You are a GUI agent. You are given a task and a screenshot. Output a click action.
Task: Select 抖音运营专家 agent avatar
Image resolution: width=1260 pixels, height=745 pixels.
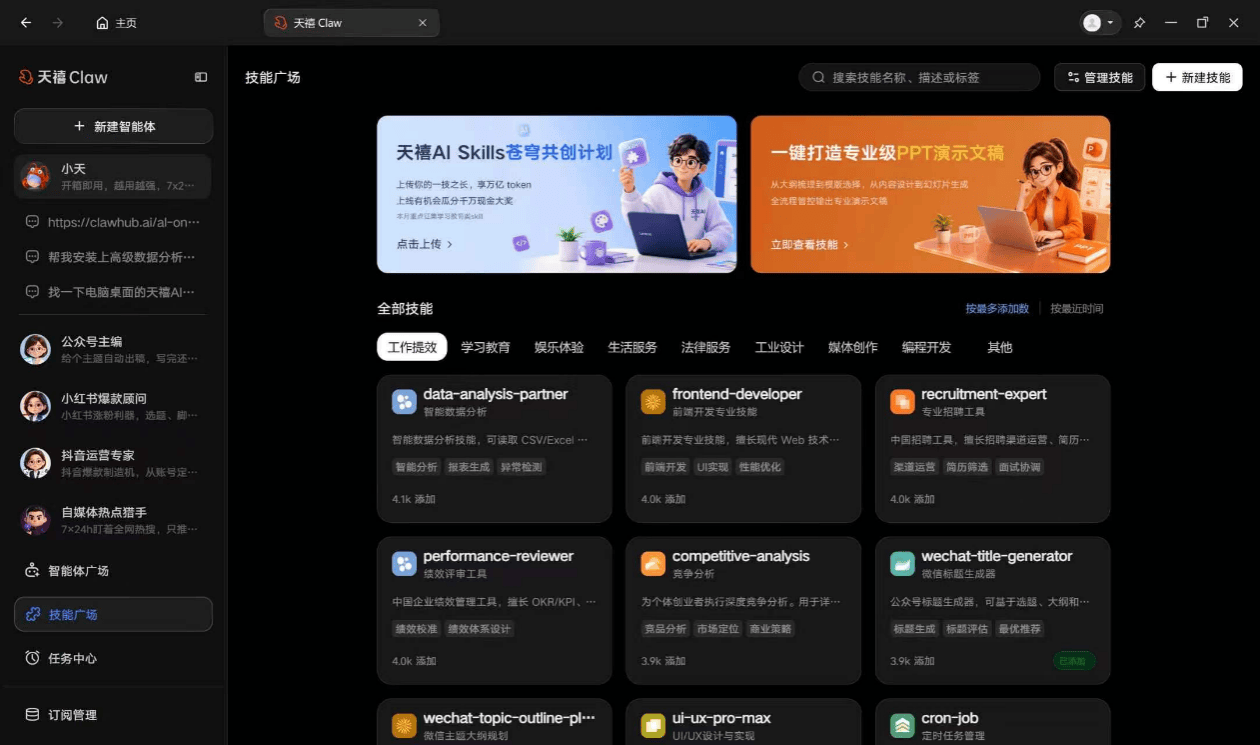[36, 463]
